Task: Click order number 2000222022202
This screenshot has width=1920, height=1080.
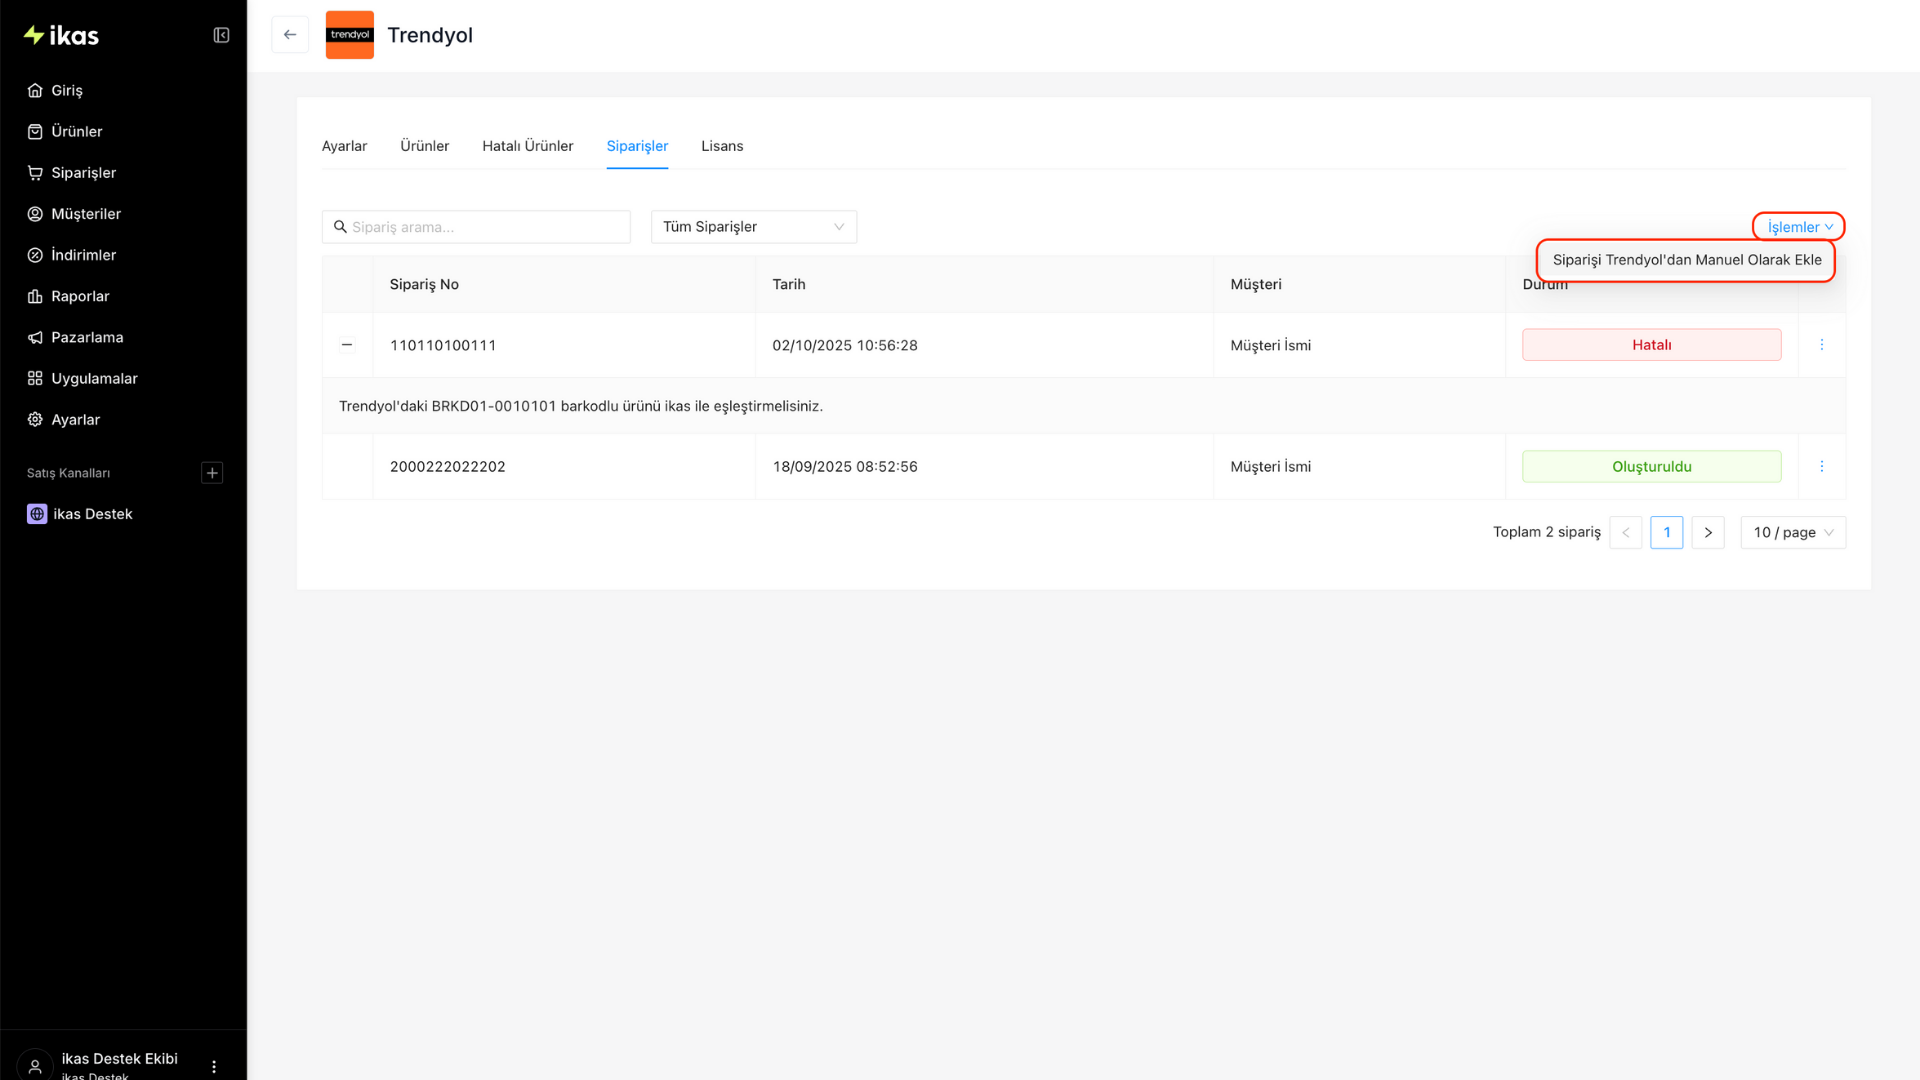Action: point(448,467)
